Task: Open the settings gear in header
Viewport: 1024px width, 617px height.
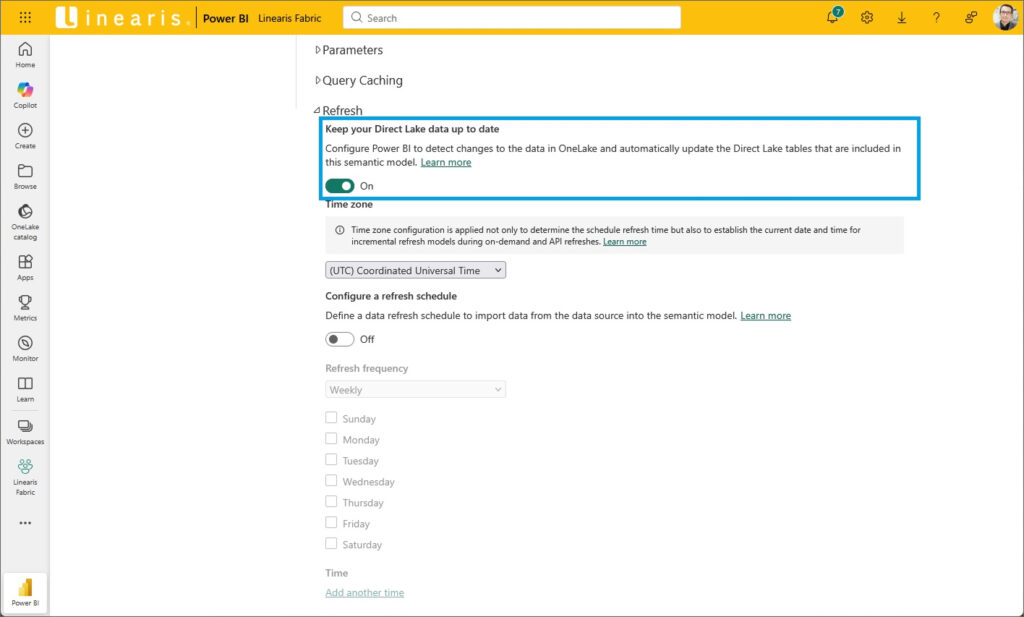Action: [x=867, y=17]
